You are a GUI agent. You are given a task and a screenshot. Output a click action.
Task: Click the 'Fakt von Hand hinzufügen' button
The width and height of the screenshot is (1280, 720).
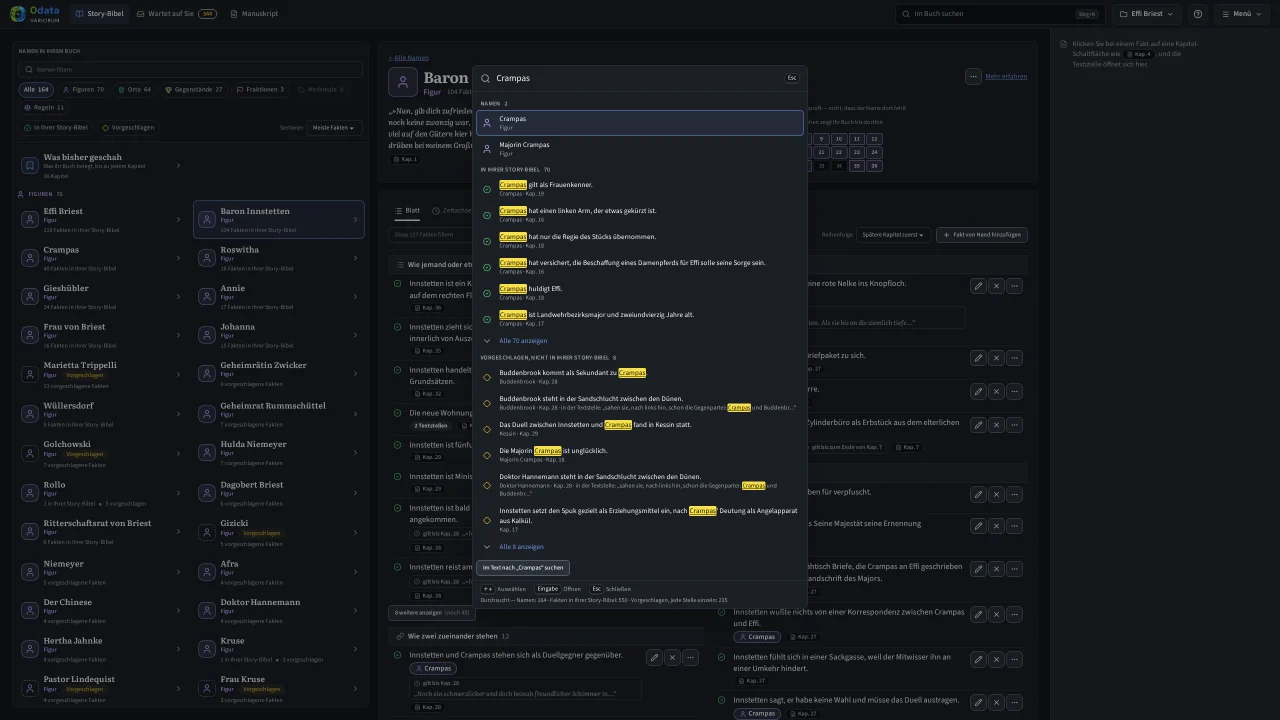(982, 234)
